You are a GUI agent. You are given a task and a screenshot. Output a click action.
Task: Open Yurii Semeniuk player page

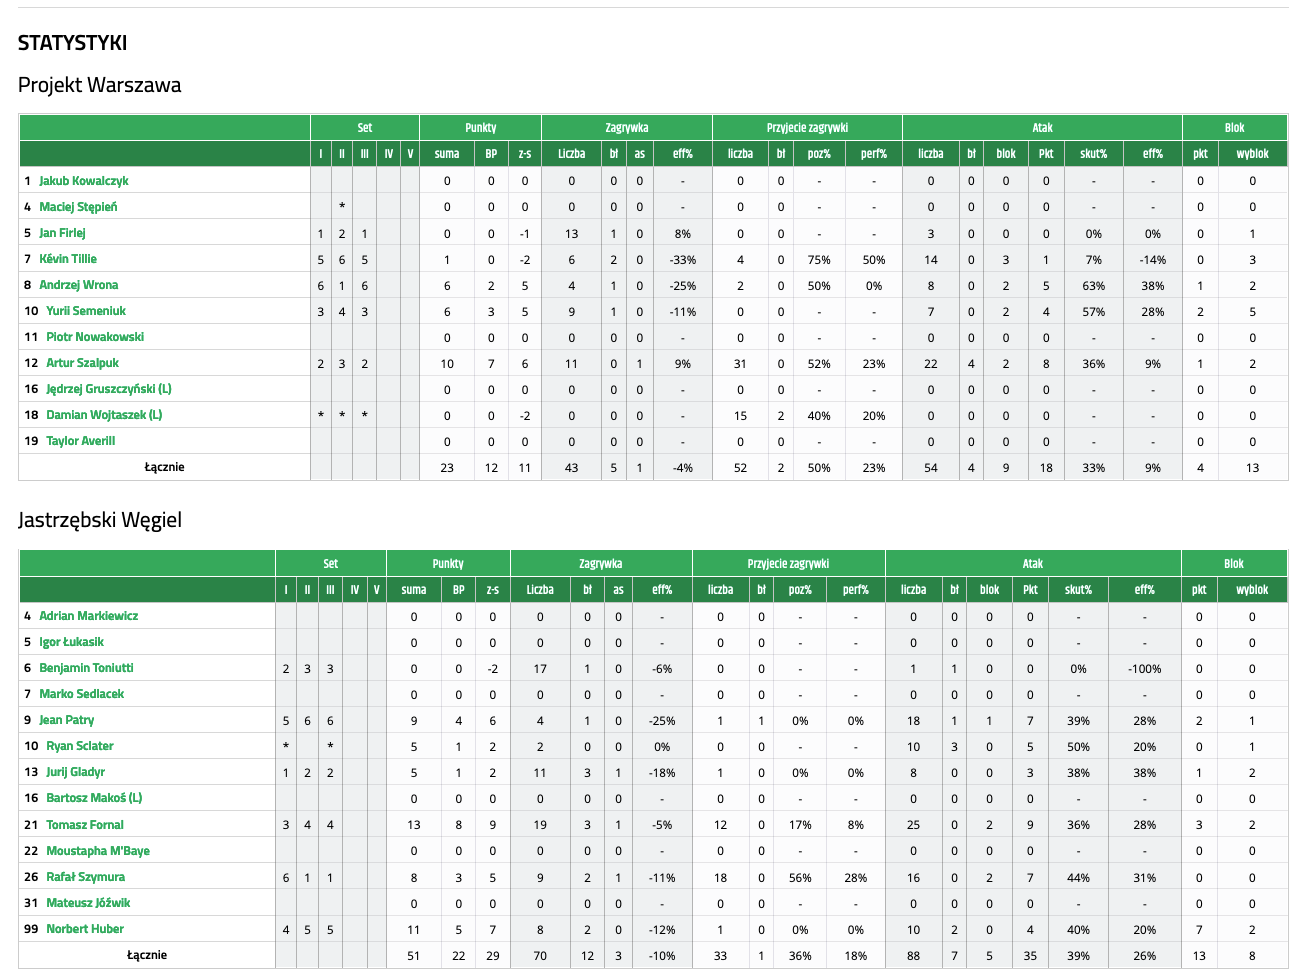(x=85, y=311)
